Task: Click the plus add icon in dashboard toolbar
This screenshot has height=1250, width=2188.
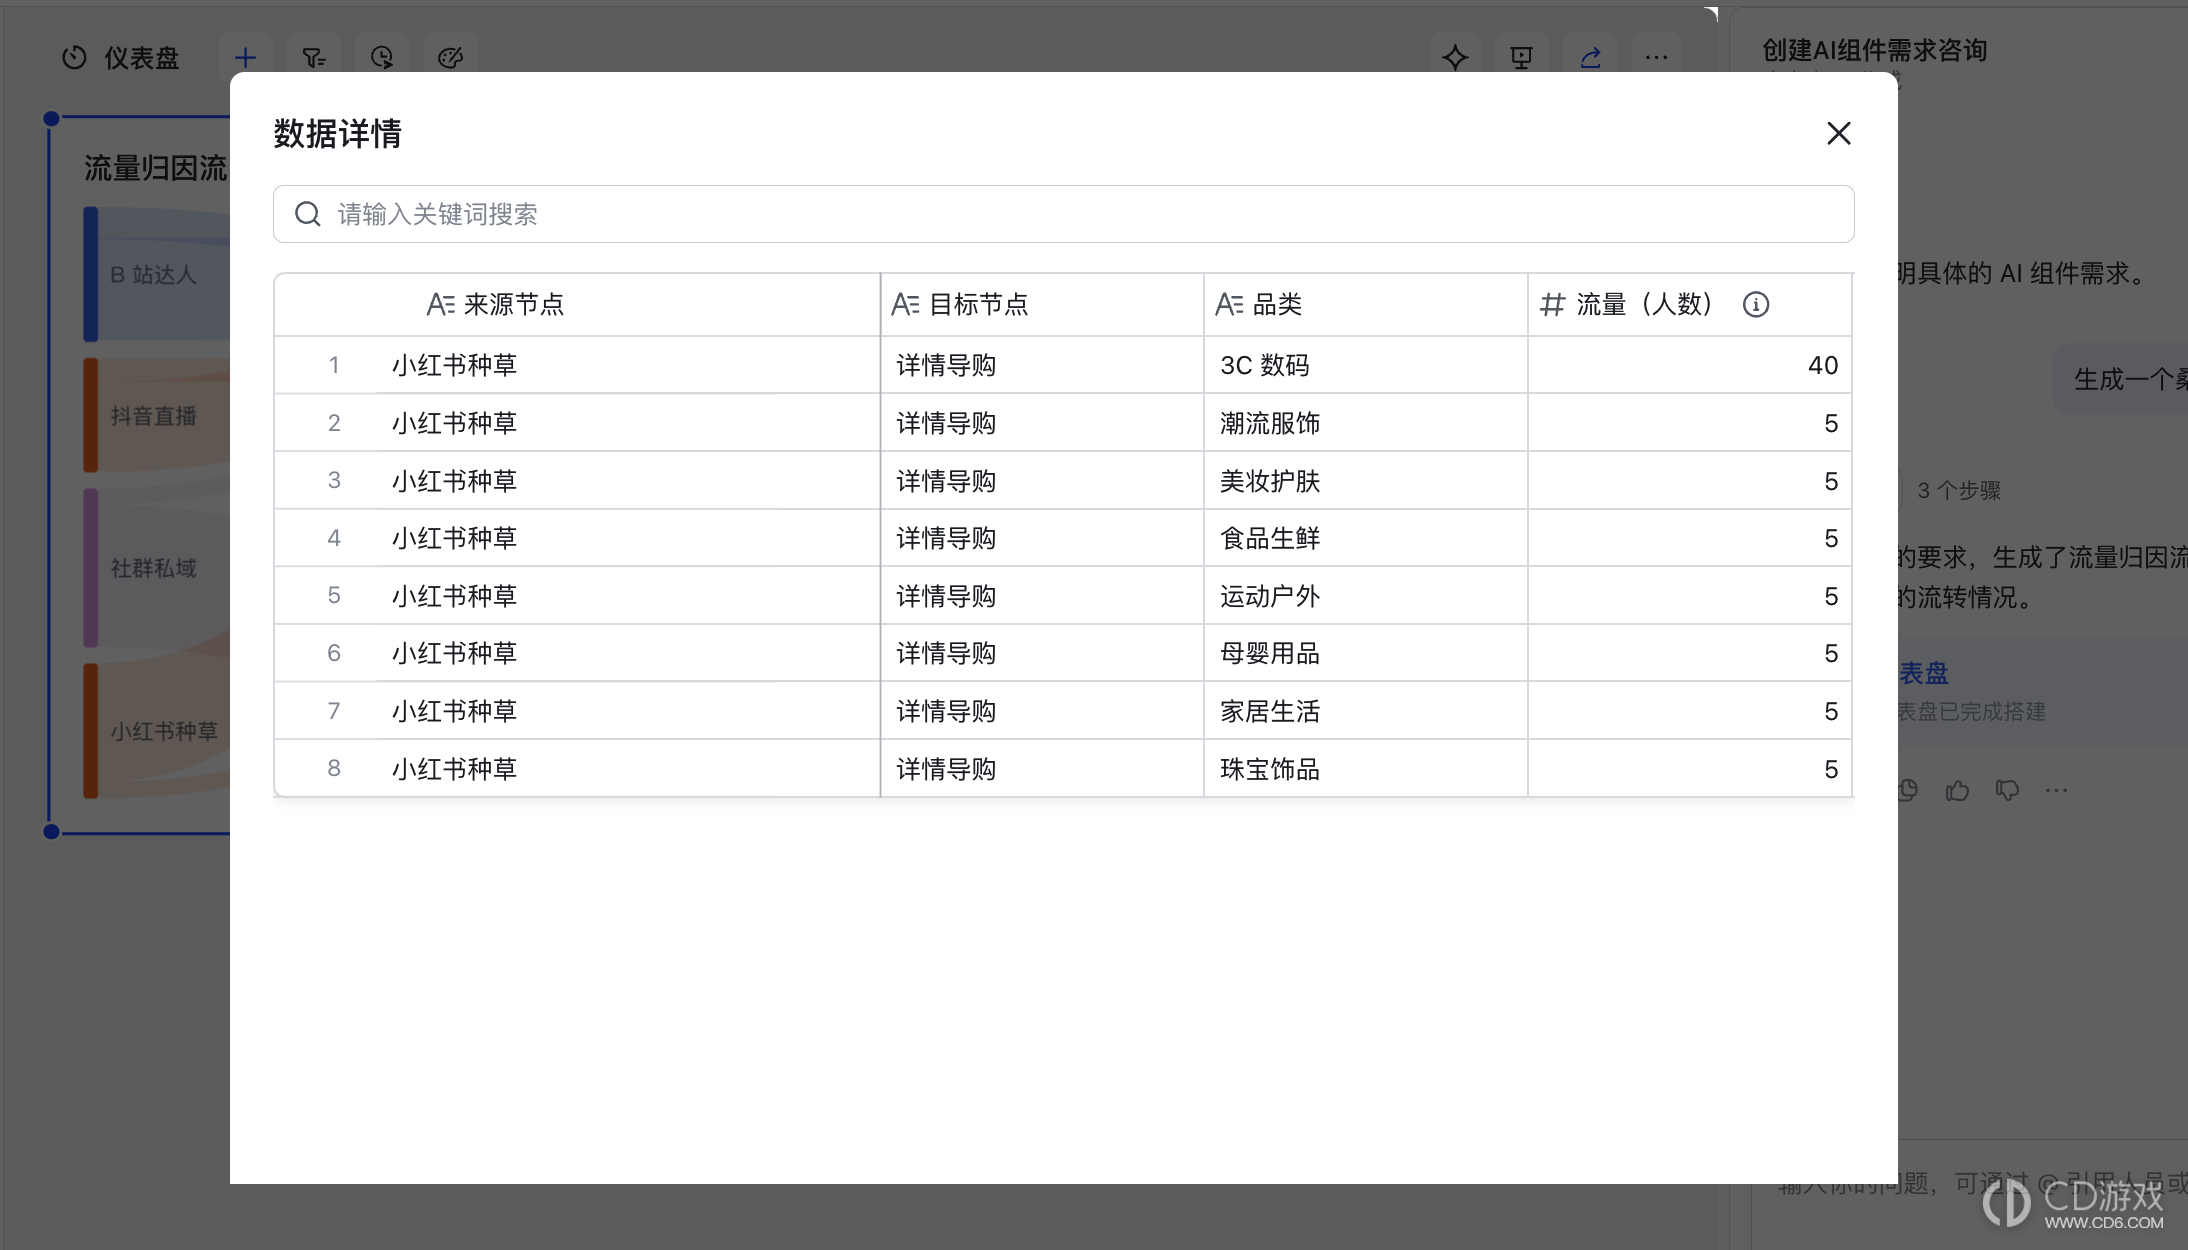Action: [245, 58]
